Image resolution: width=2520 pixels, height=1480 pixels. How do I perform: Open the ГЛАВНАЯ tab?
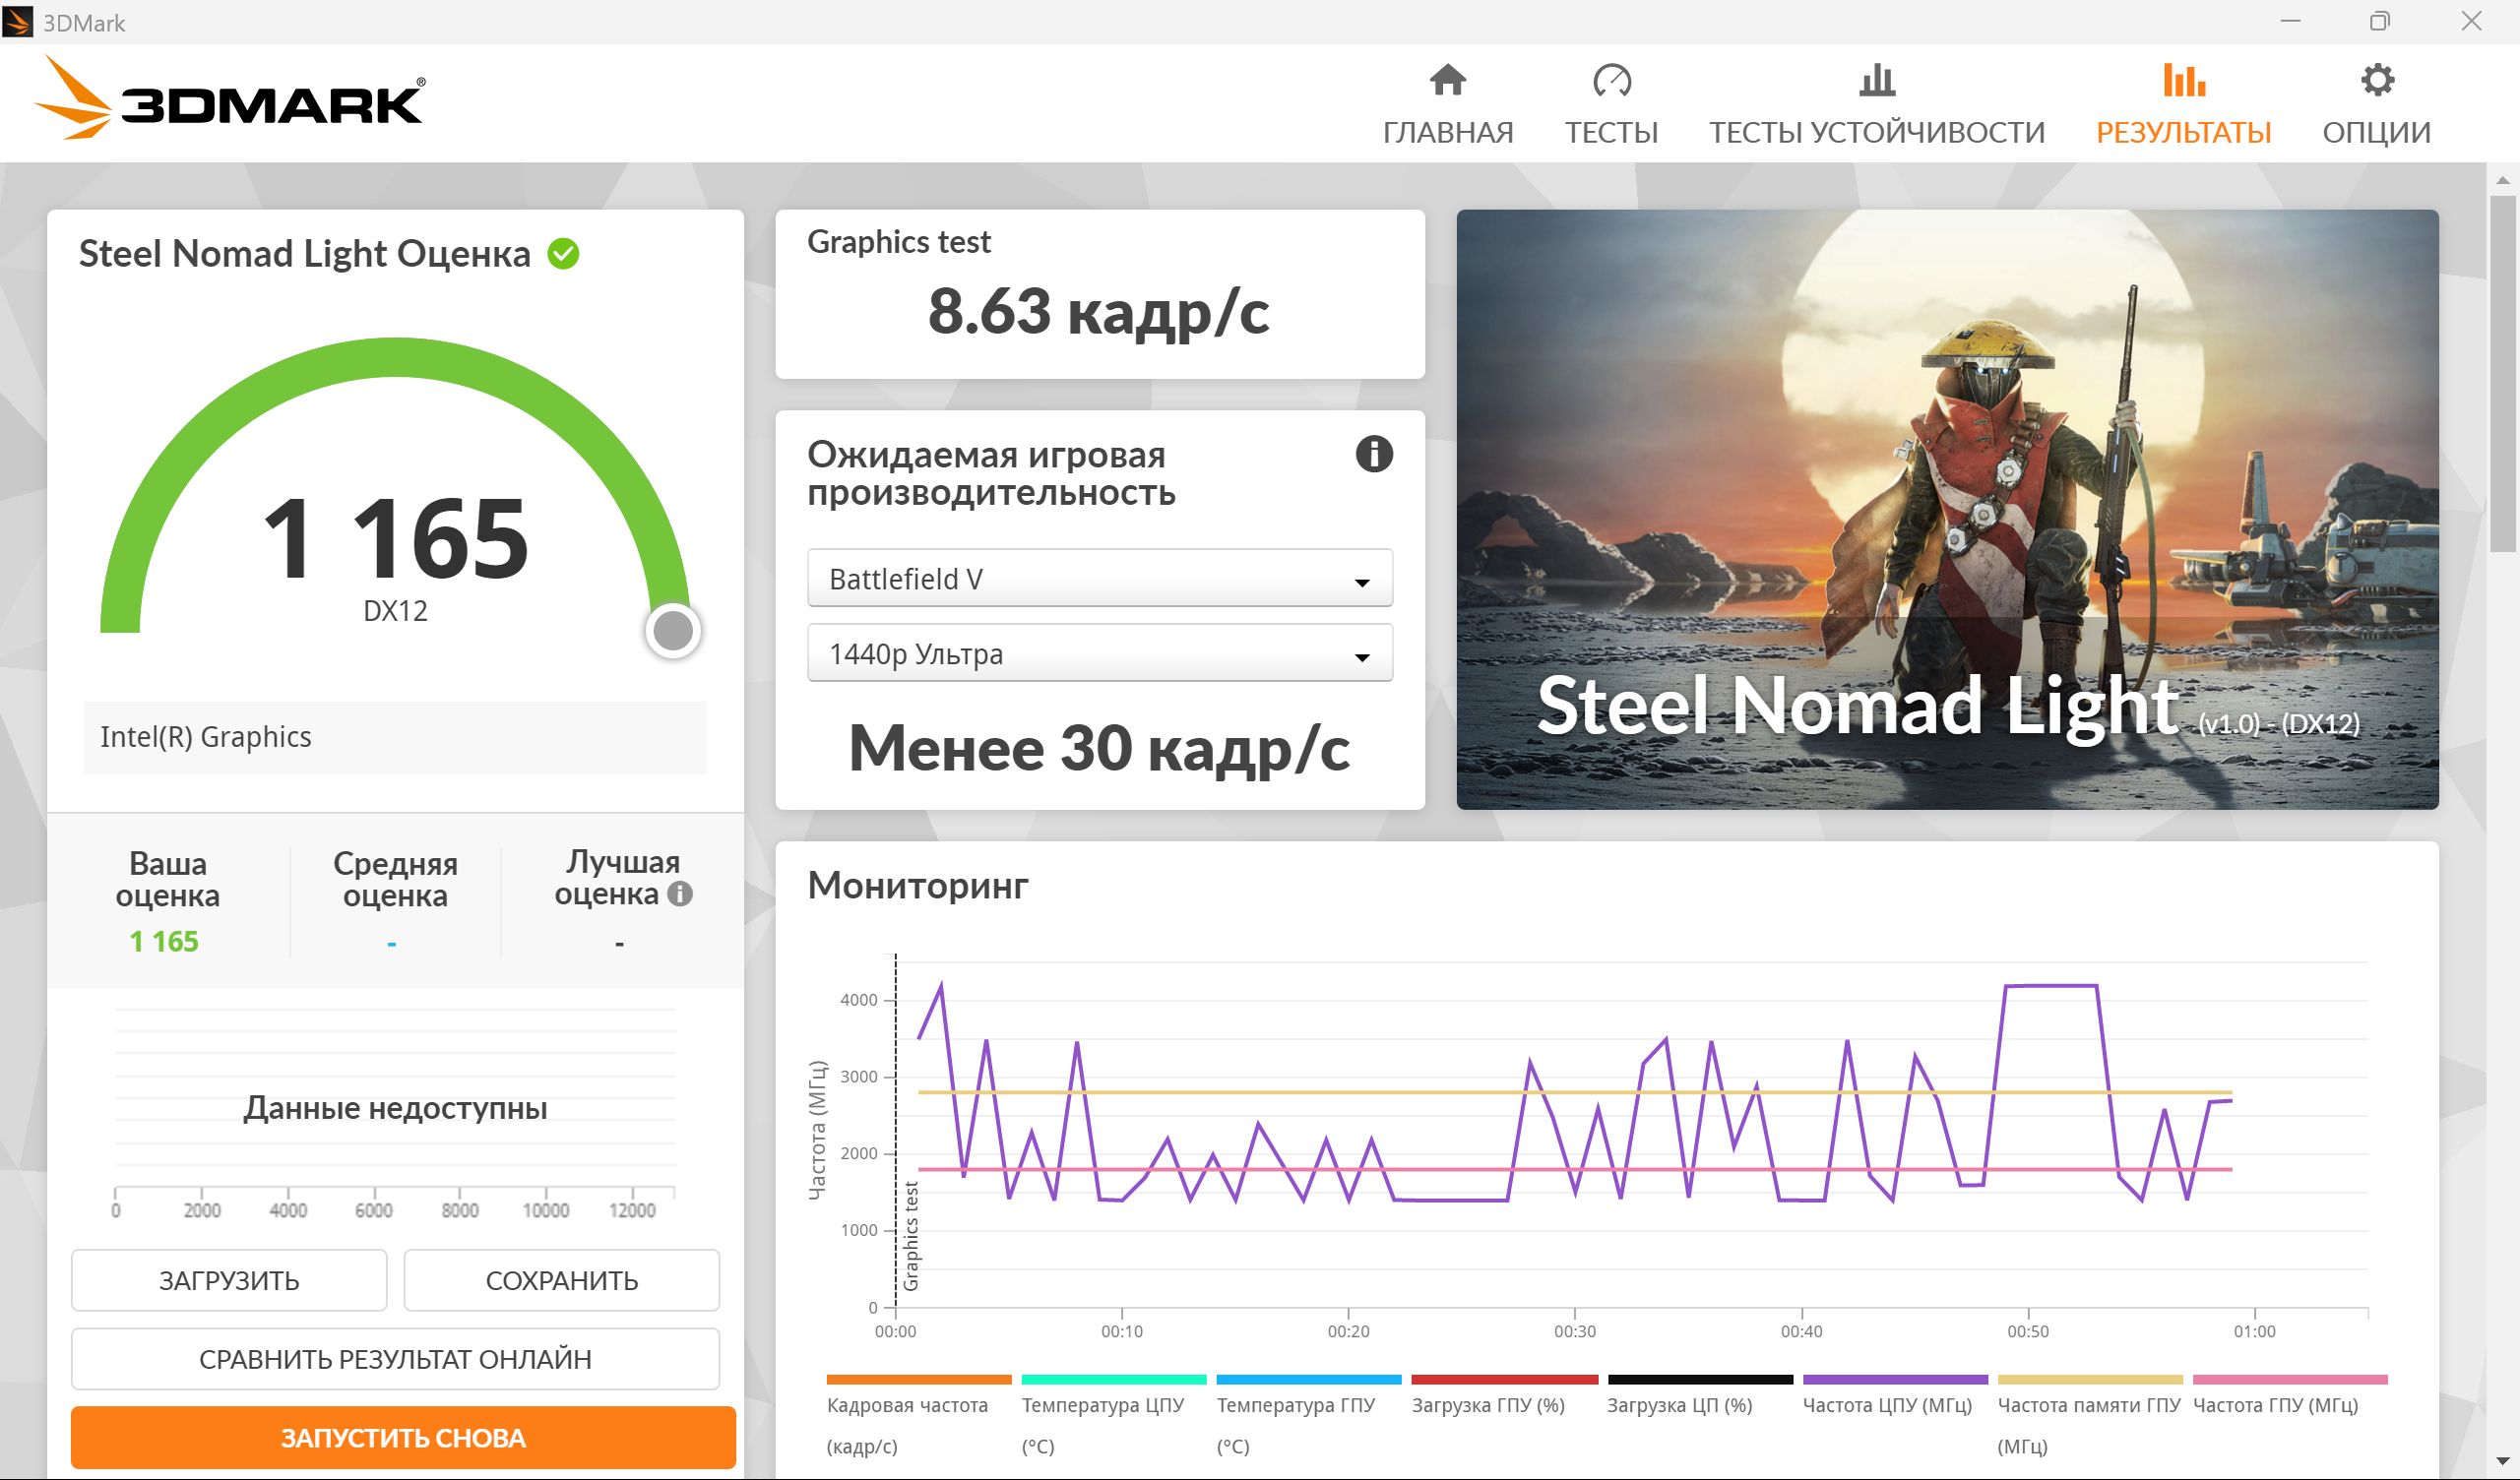click(x=1447, y=132)
